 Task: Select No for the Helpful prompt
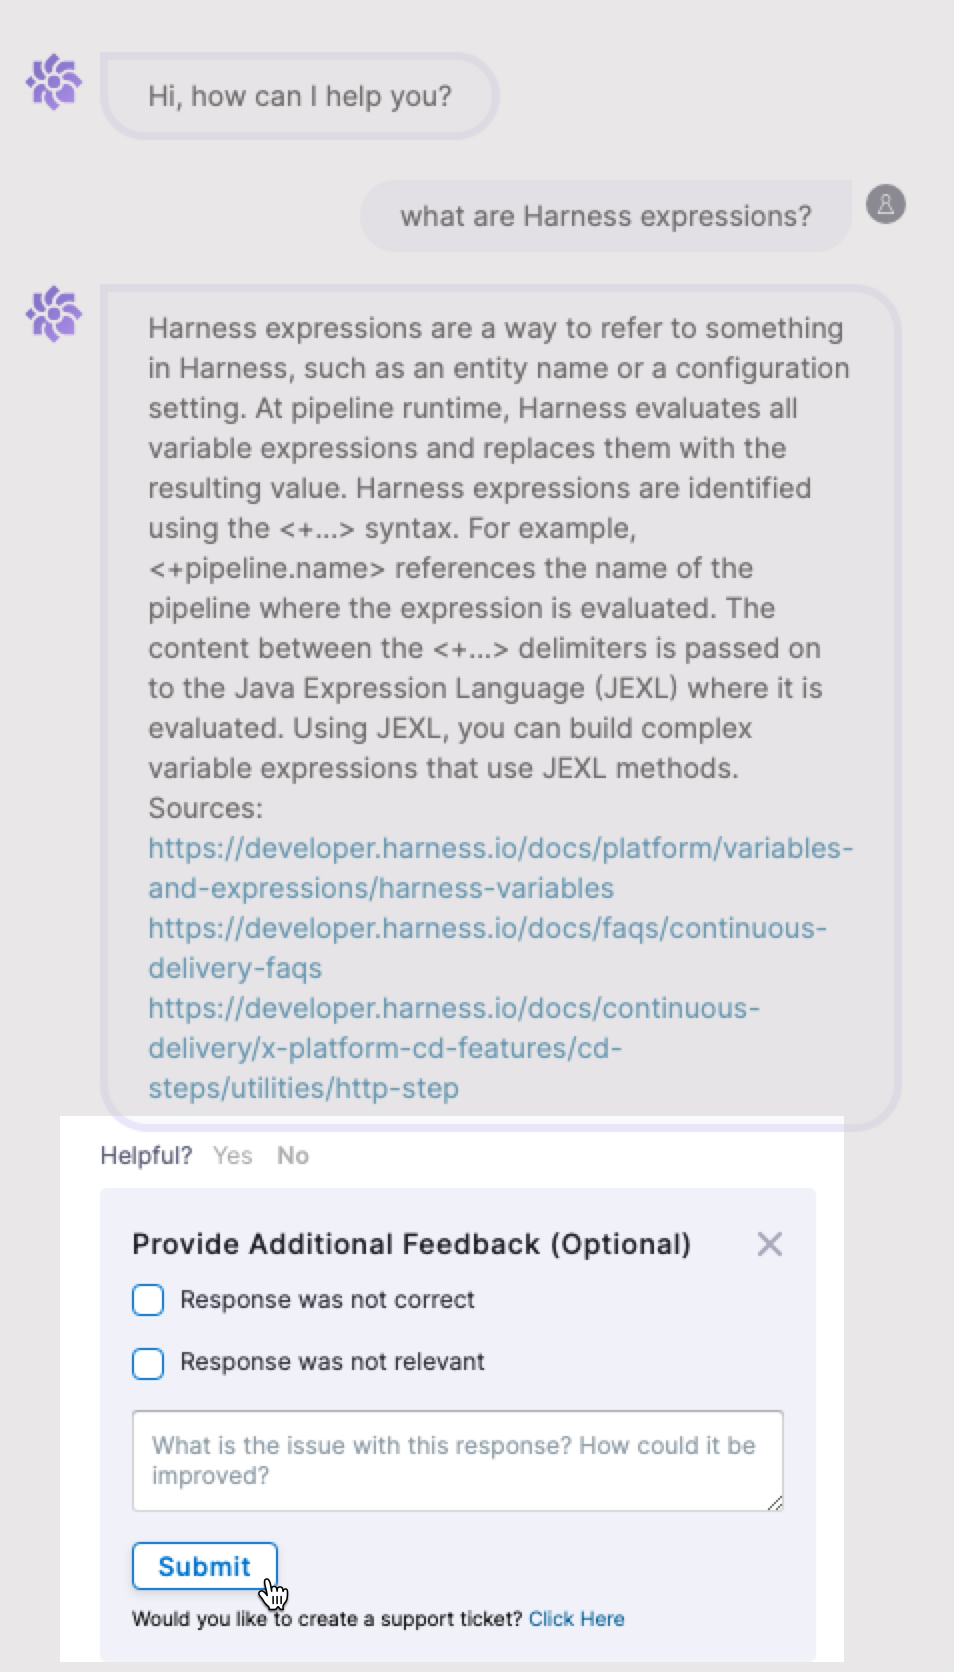tap(293, 1156)
